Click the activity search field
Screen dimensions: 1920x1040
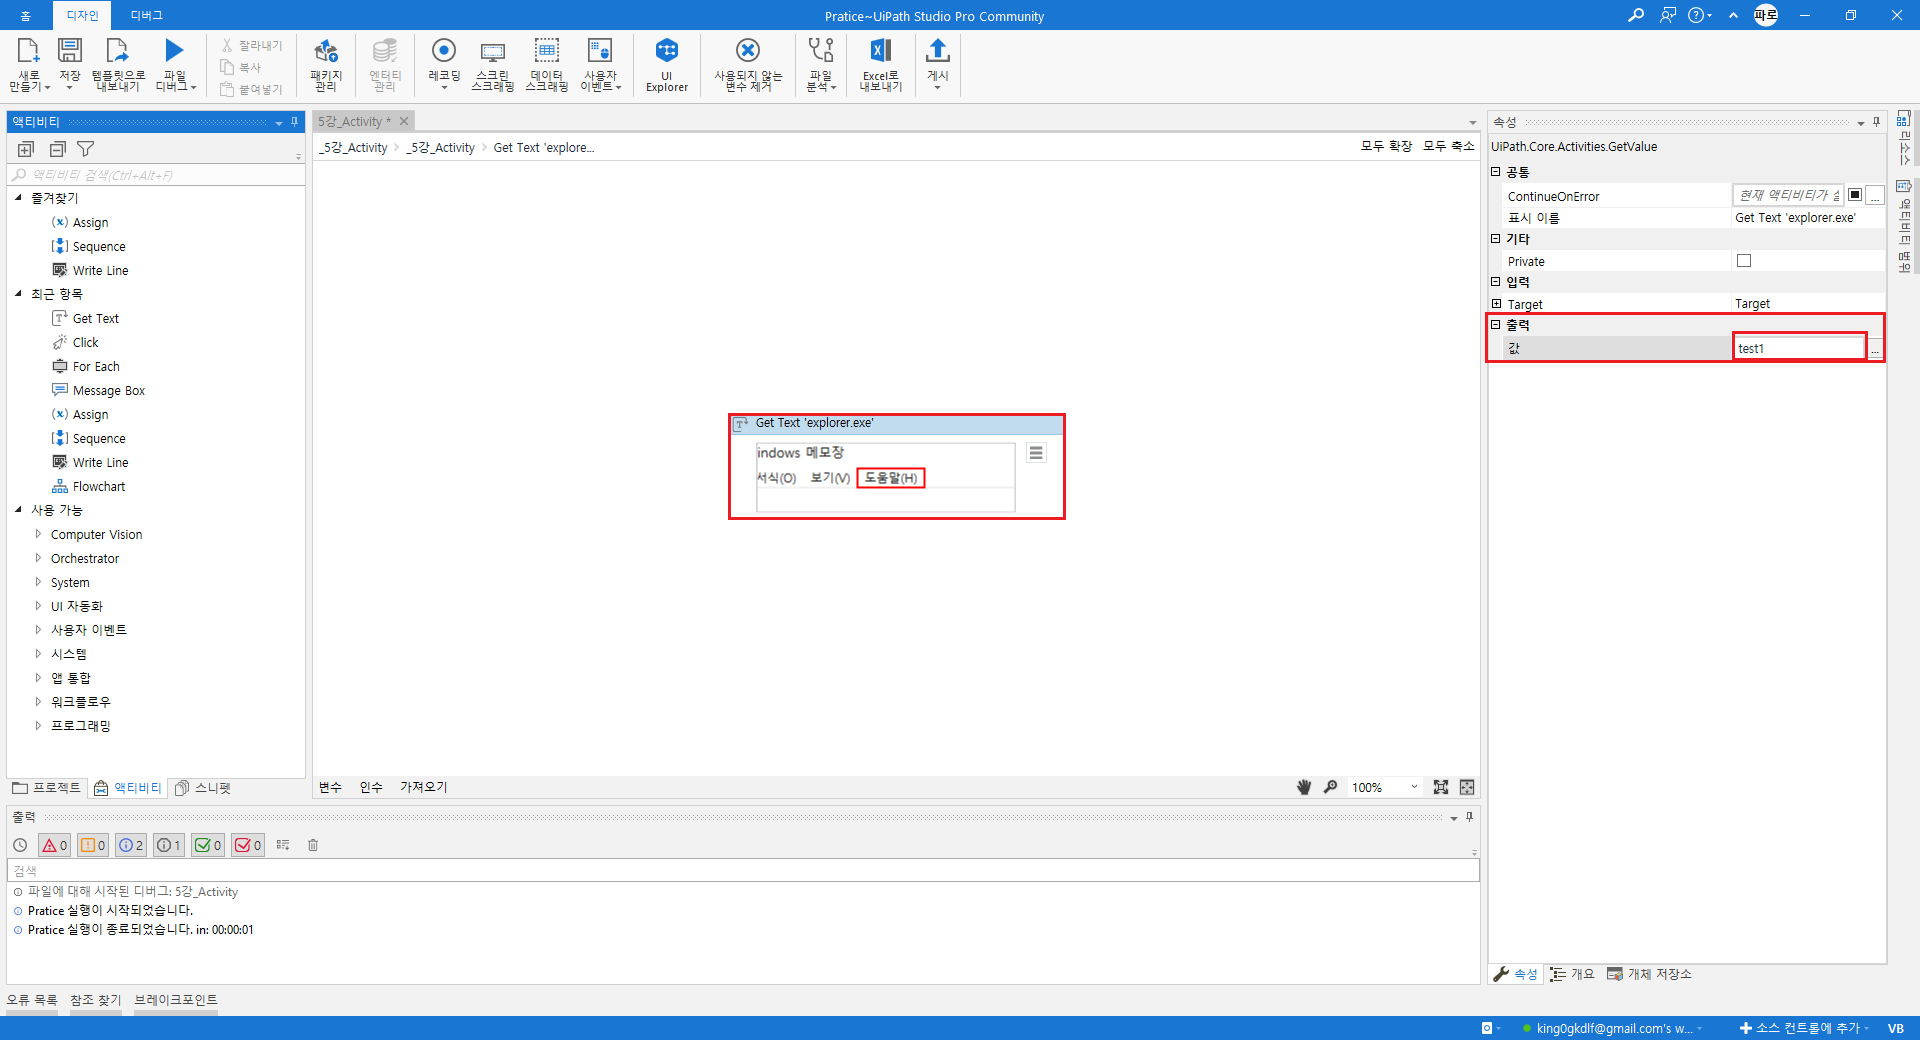156,175
